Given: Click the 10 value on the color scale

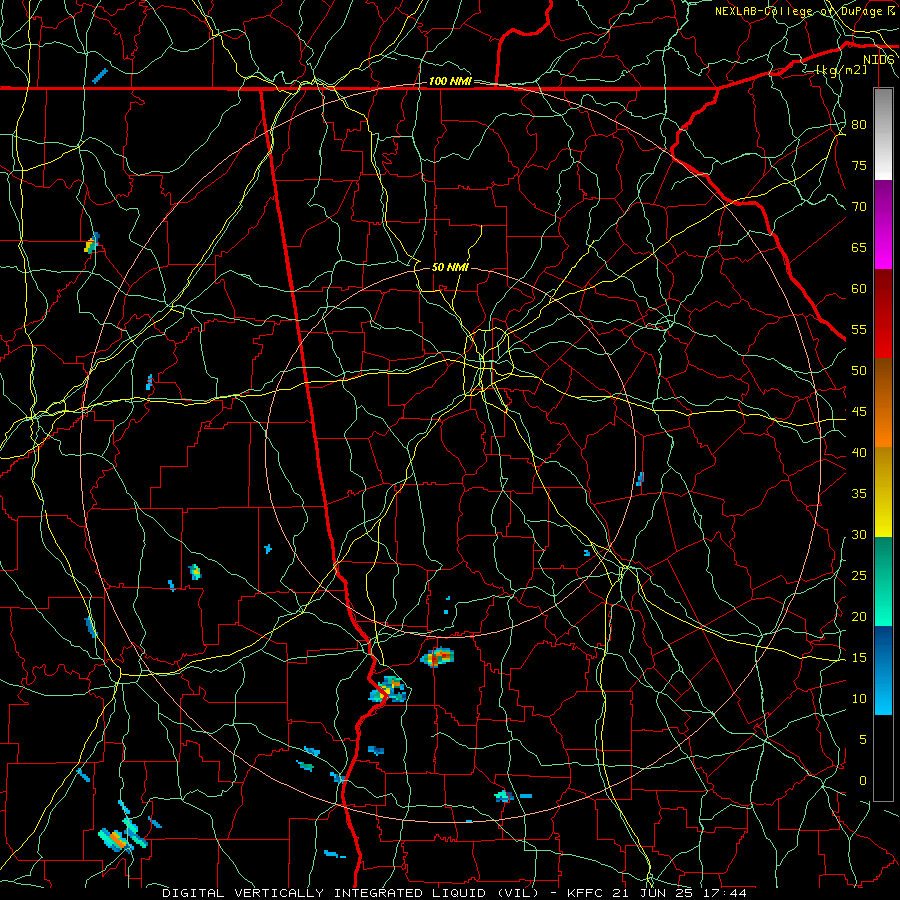Looking at the screenshot, I should click(859, 699).
